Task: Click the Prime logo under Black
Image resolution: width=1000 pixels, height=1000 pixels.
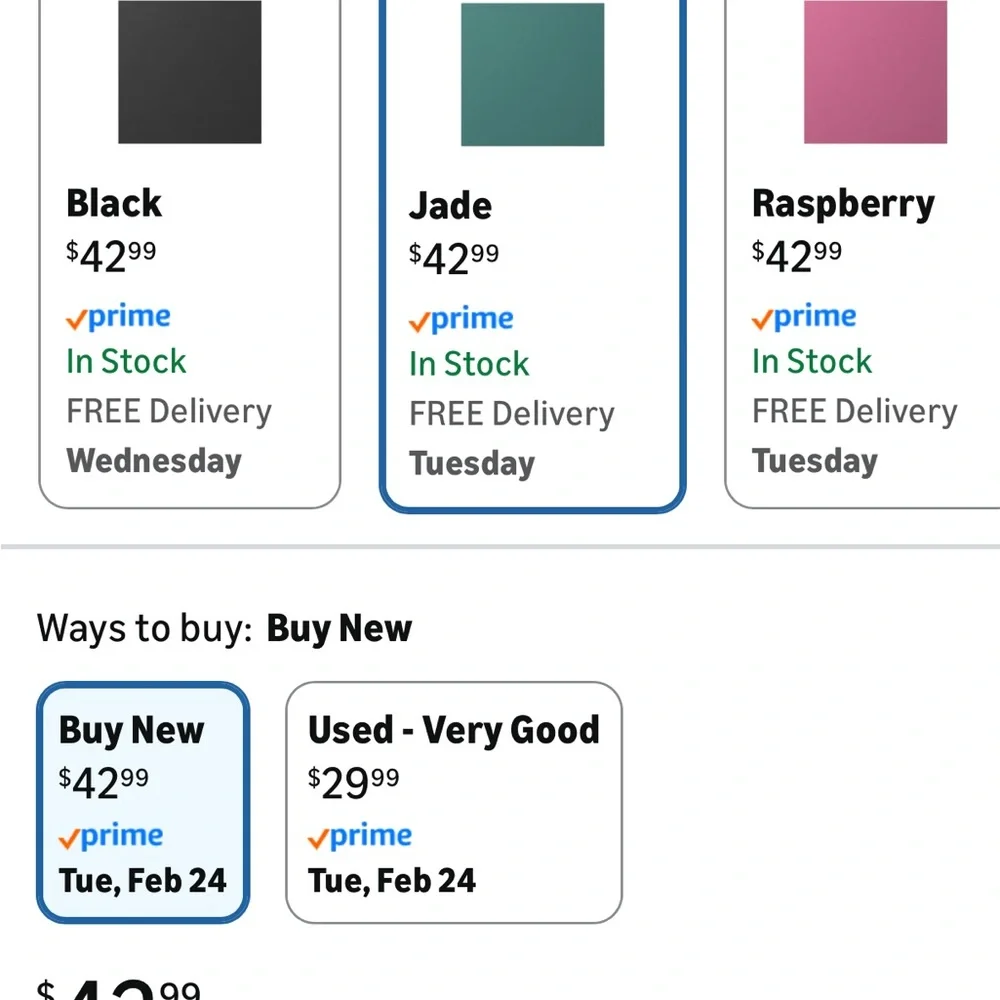Action: coord(118,318)
